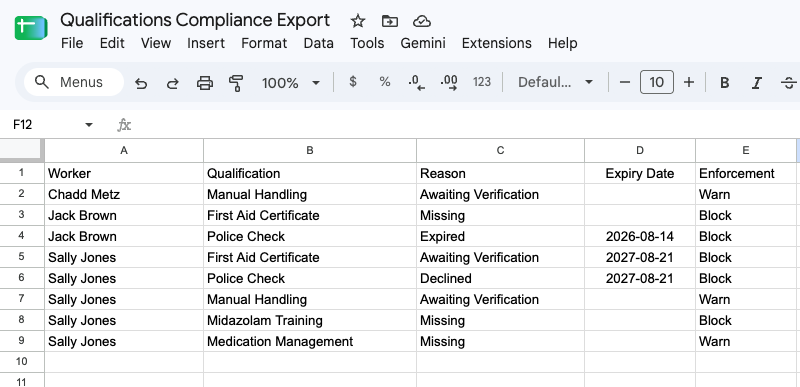Select the Declined cell
This screenshot has height=387, width=800.
pos(500,278)
